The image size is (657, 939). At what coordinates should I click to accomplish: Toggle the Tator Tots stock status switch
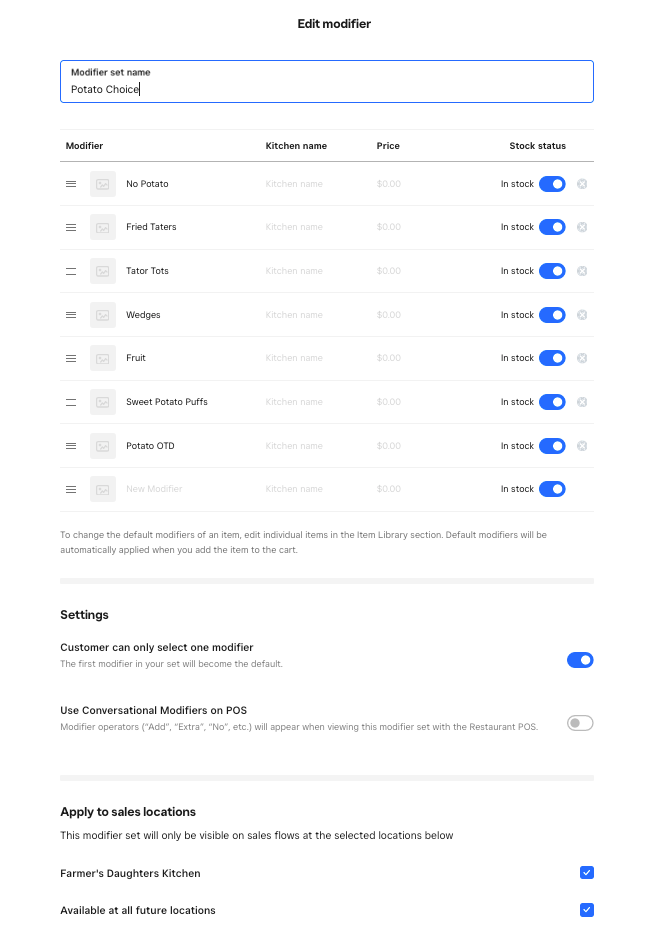(552, 271)
